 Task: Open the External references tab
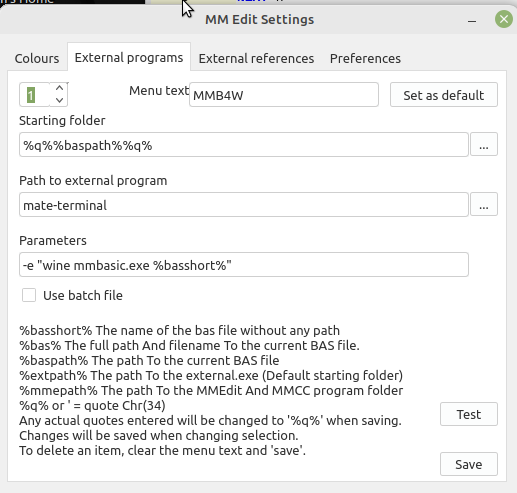(x=256, y=58)
